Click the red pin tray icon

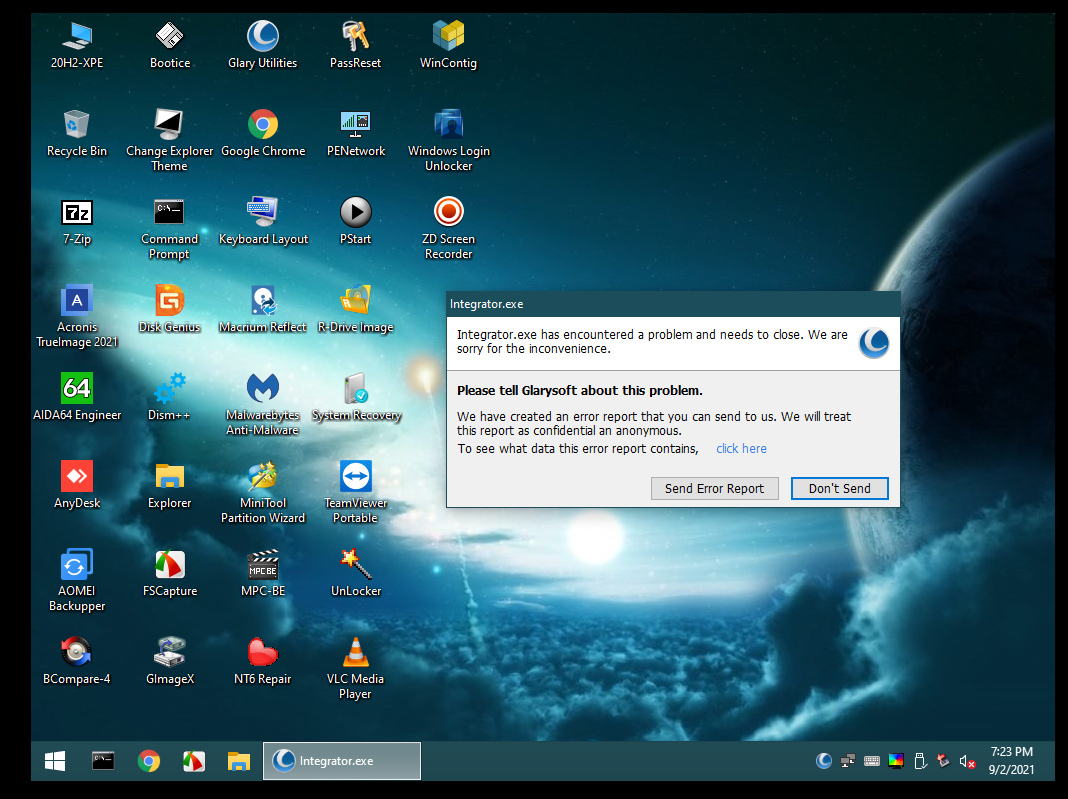943,761
